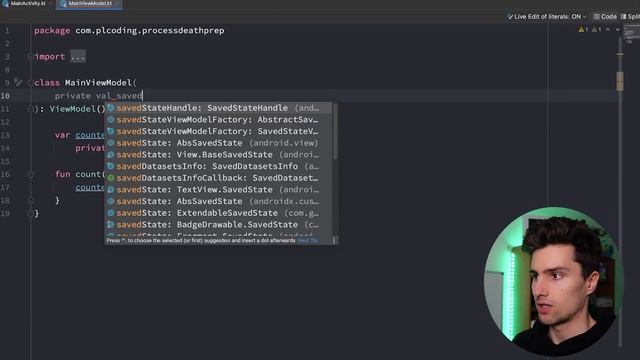The height and width of the screenshot is (360, 640).
Task: Expand the folded import block
Action: click(x=31, y=57)
